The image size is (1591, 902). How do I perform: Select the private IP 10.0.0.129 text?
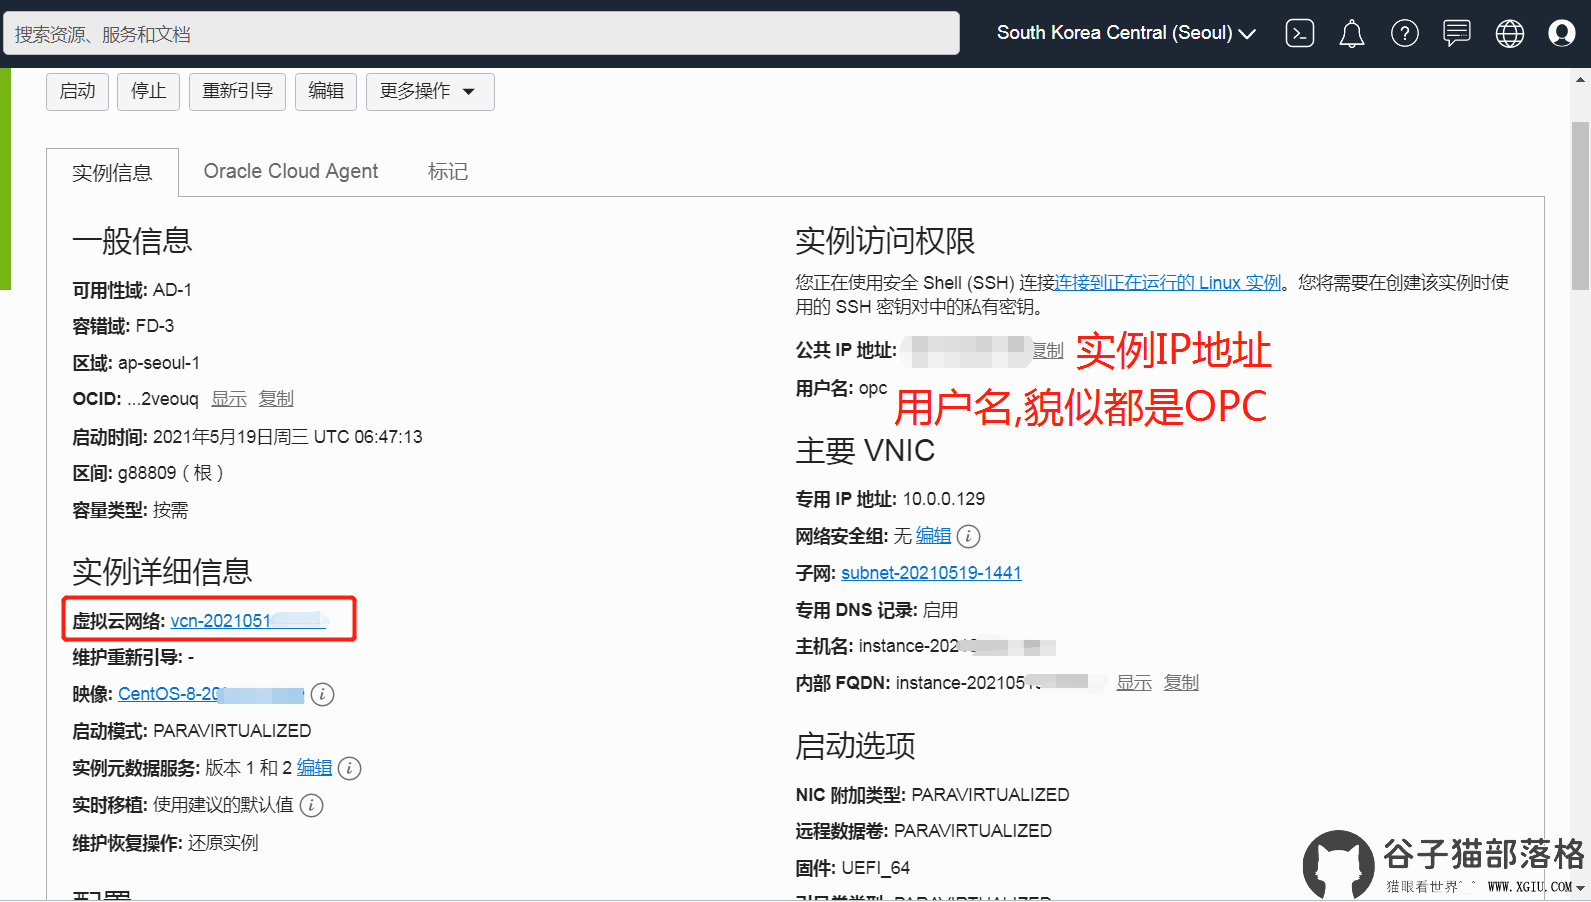(944, 499)
